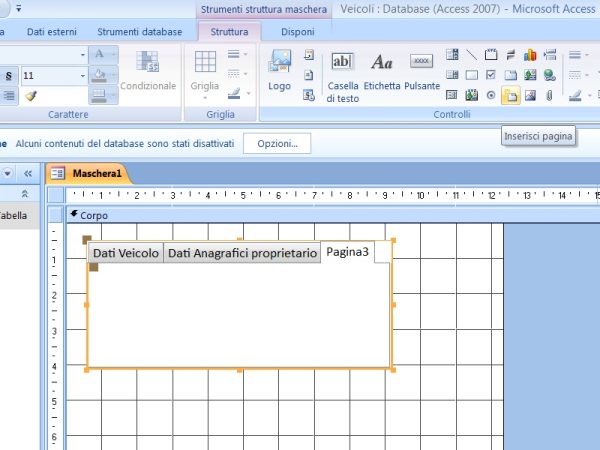Switch to the Disponi ribbon tab

point(297,32)
